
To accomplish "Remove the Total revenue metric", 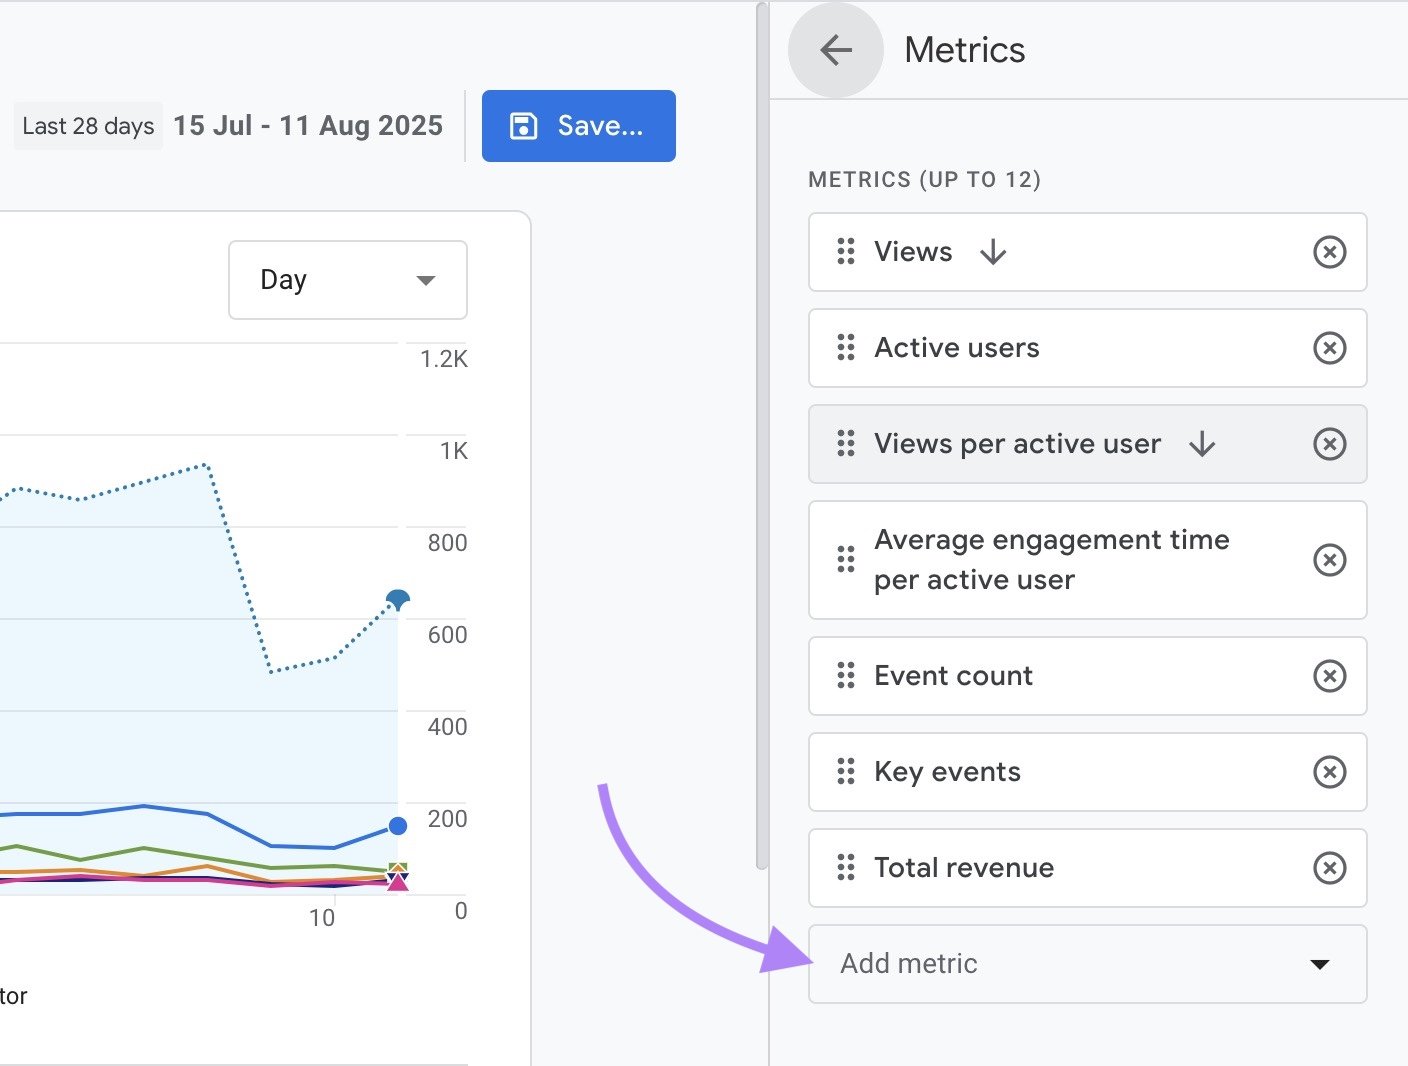I will pos(1329,868).
